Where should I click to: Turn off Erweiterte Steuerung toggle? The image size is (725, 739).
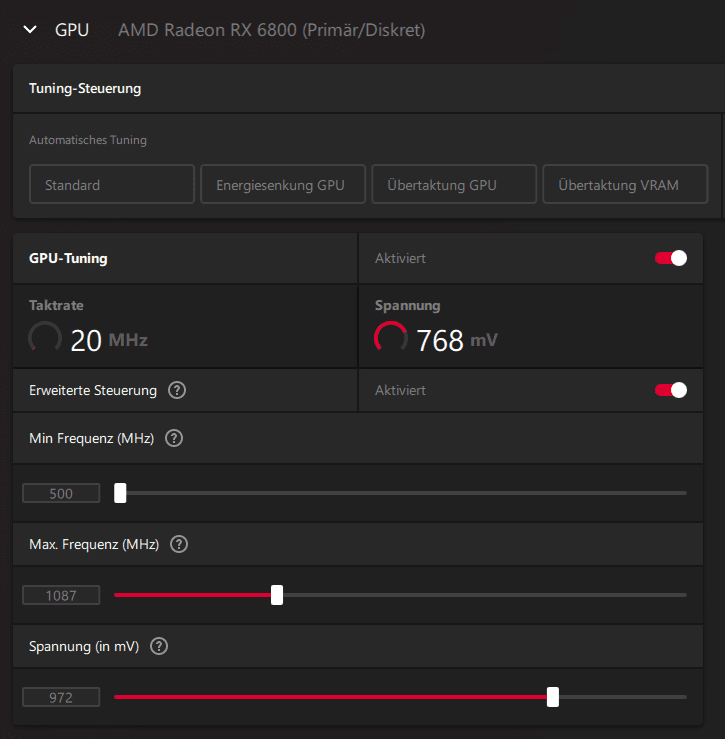click(x=671, y=390)
